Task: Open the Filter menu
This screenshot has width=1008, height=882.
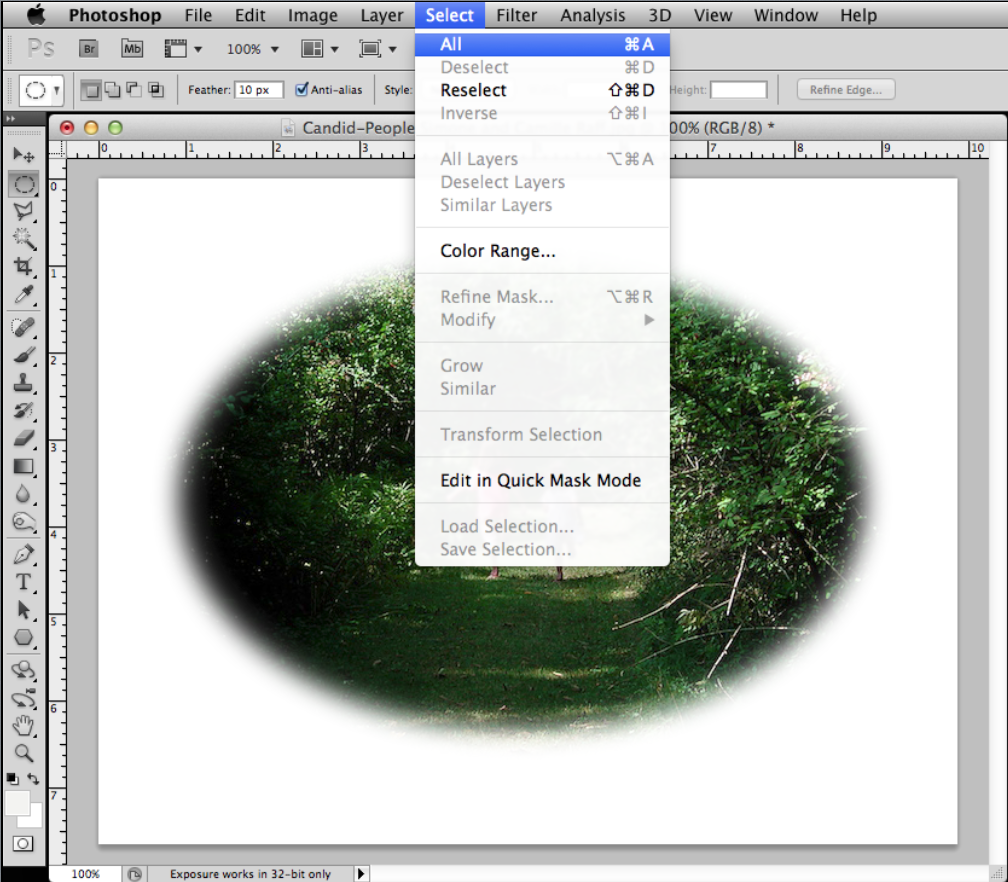Action: [516, 15]
